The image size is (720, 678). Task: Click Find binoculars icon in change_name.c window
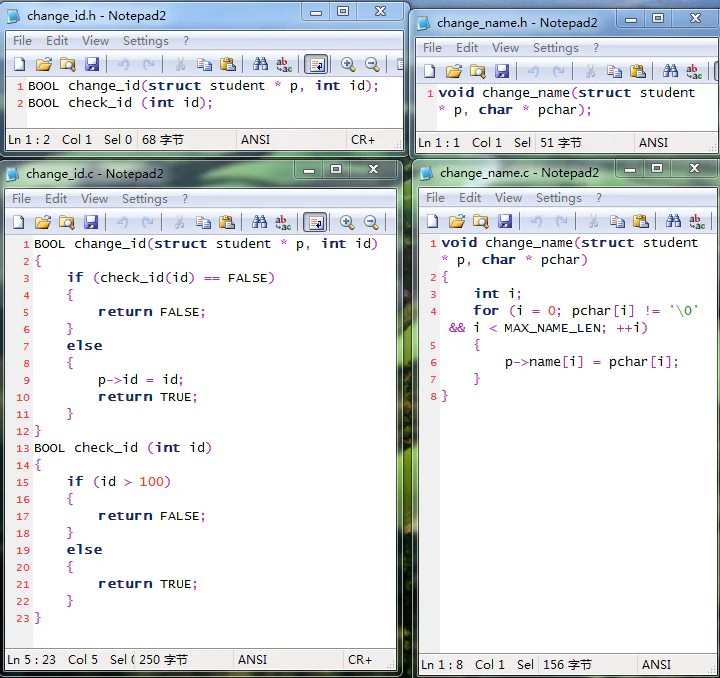click(674, 221)
